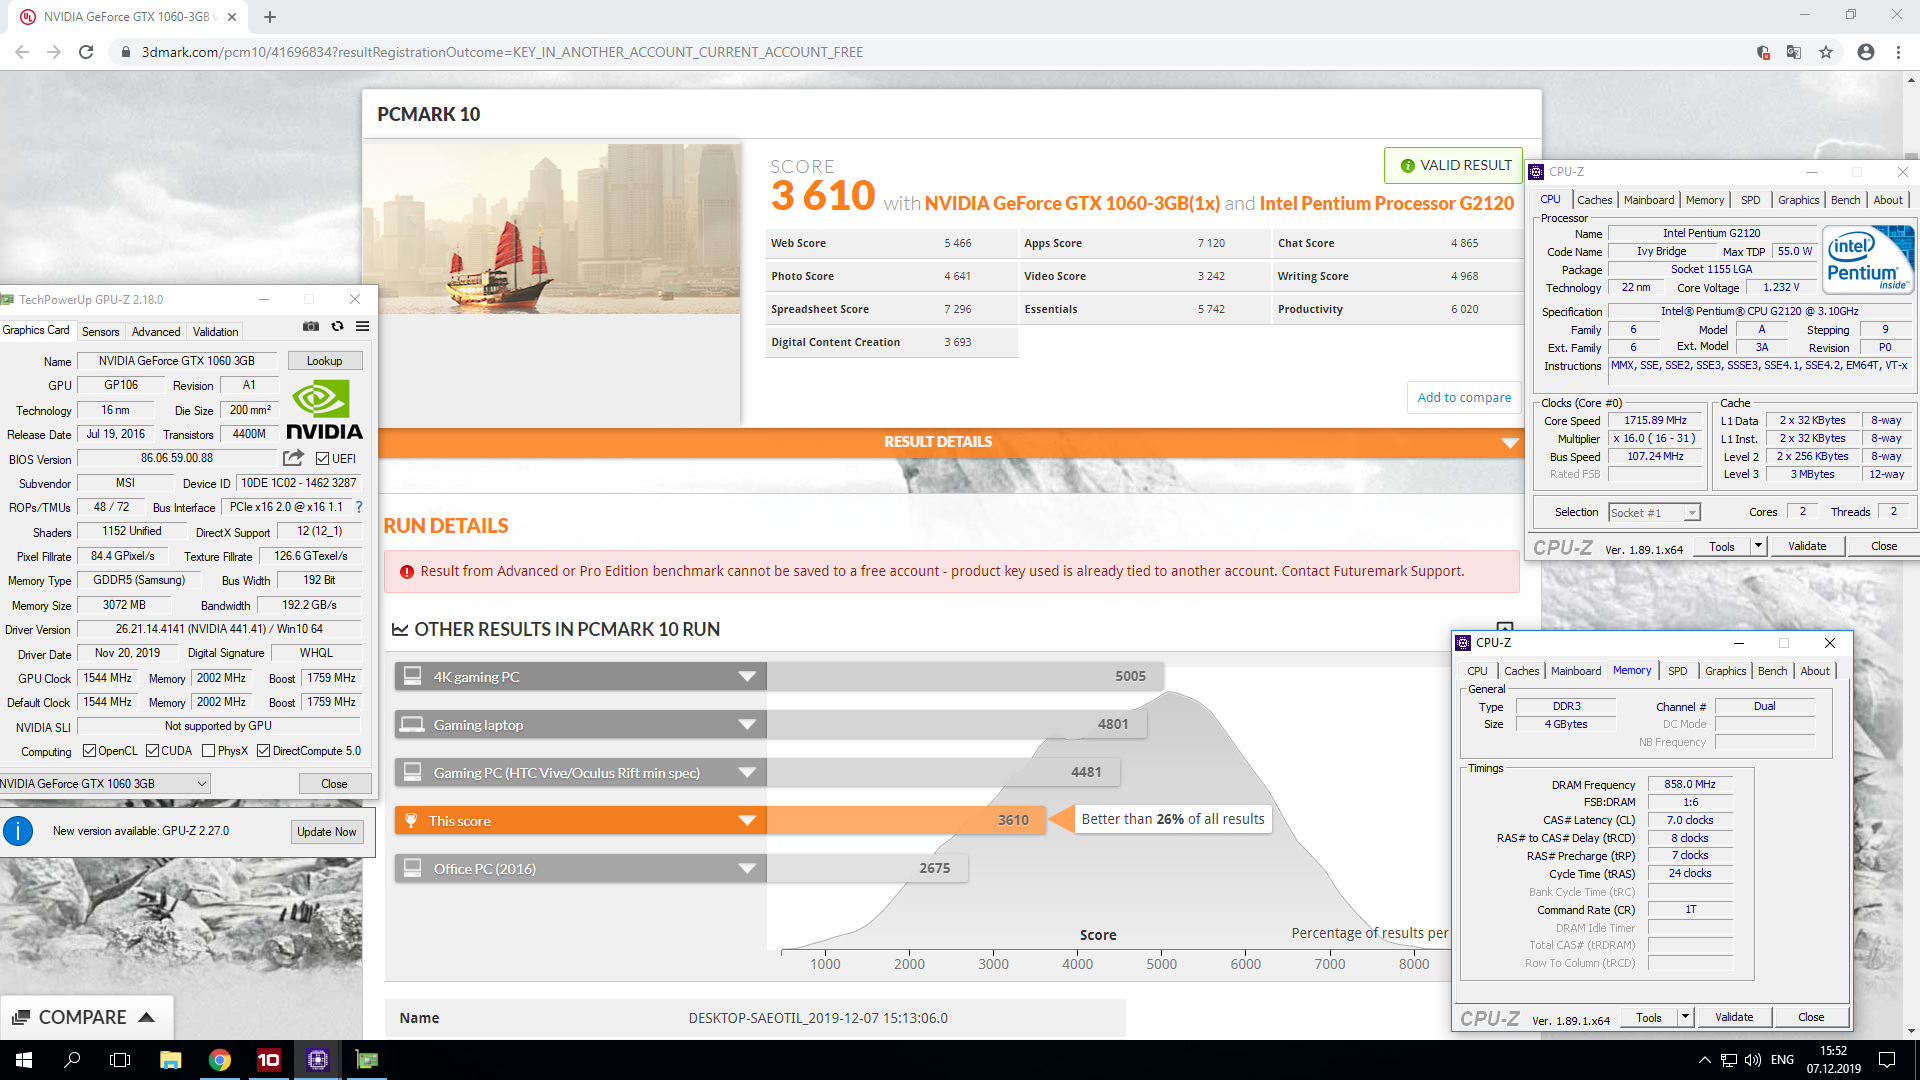This screenshot has height=1080, width=1920.
Task: Toggle the PhysX checkbox
Action: (208, 751)
